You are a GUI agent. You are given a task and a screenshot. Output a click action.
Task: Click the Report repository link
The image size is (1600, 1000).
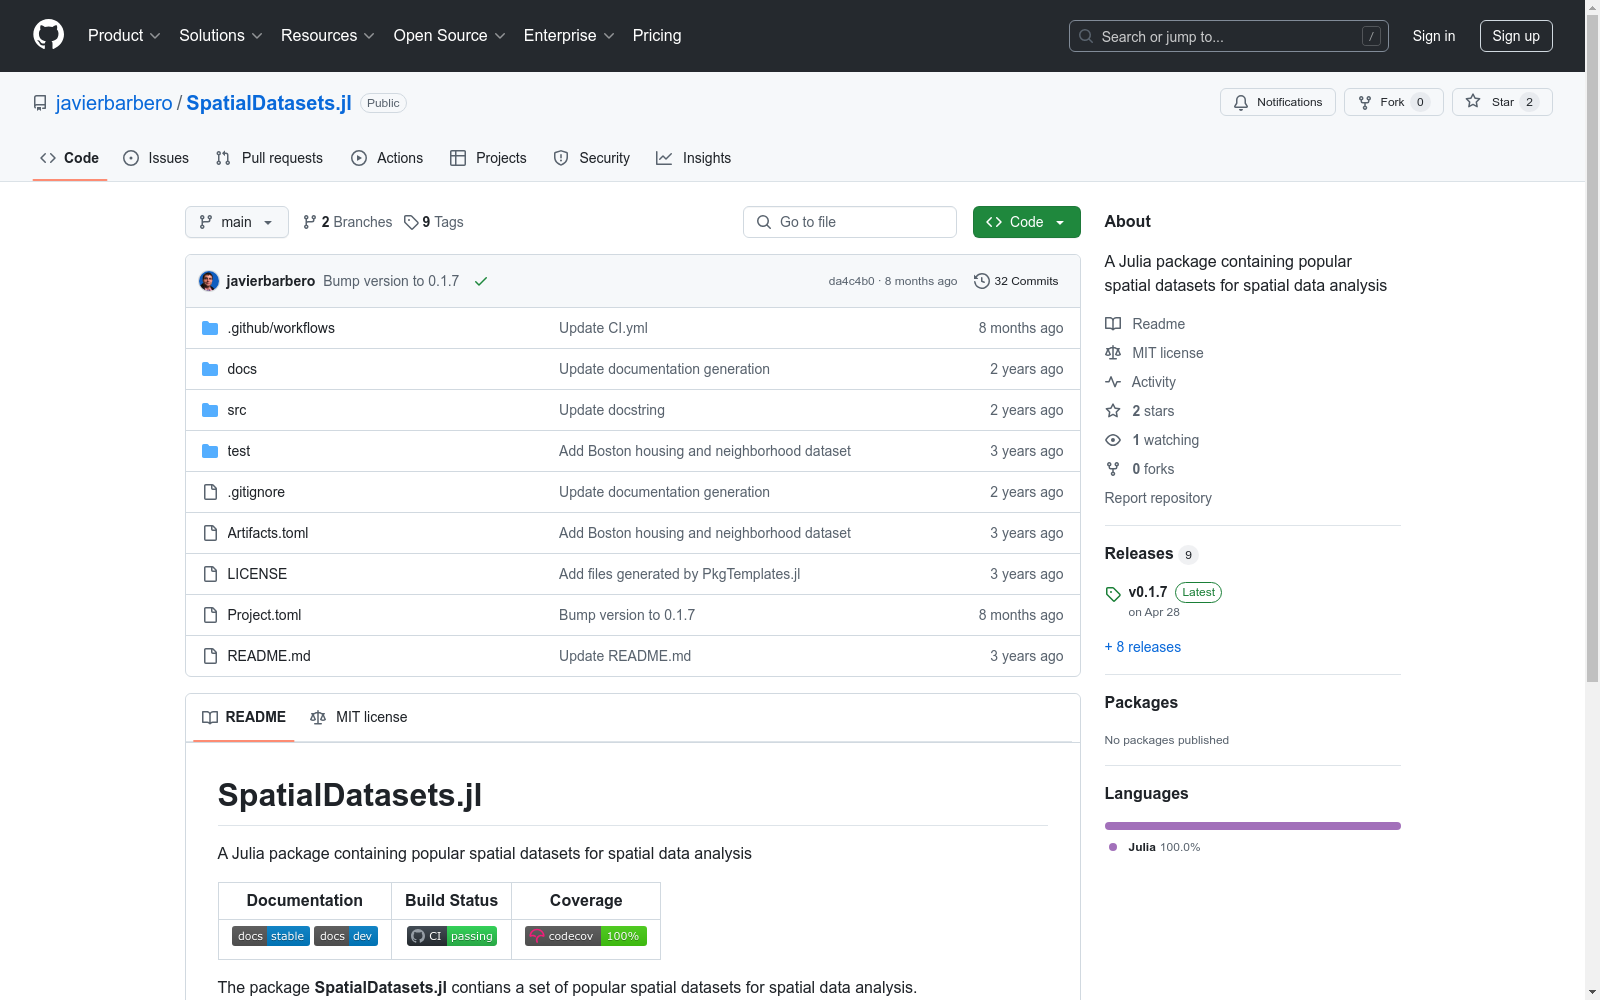click(1158, 498)
